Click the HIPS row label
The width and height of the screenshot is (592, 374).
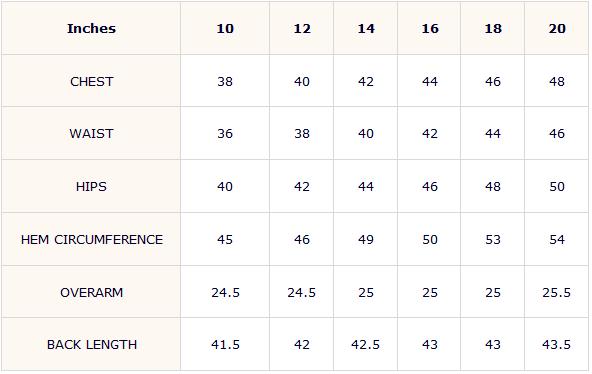[x=91, y=186]
